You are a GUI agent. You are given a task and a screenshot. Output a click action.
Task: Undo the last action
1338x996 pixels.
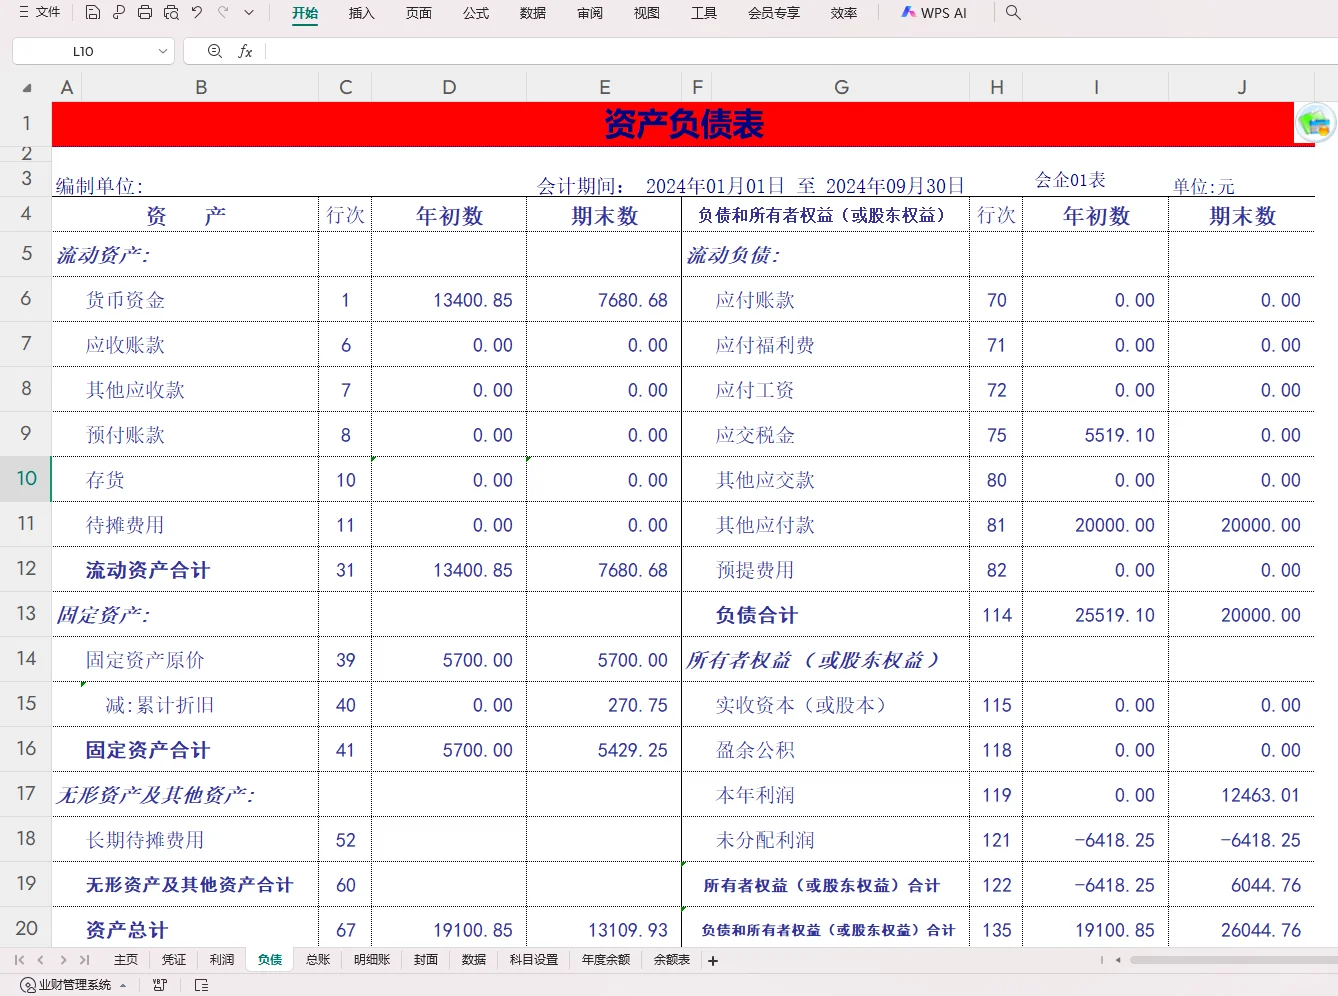pyautogui.click(x=197, y=12)
